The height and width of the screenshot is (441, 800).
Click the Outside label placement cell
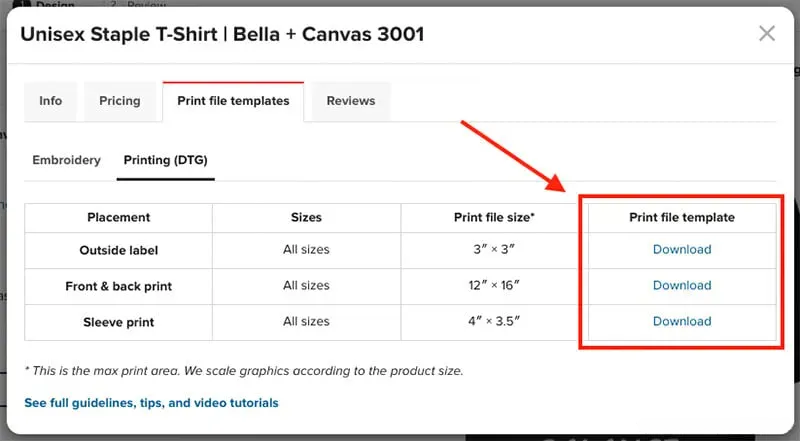coord(119,250)
